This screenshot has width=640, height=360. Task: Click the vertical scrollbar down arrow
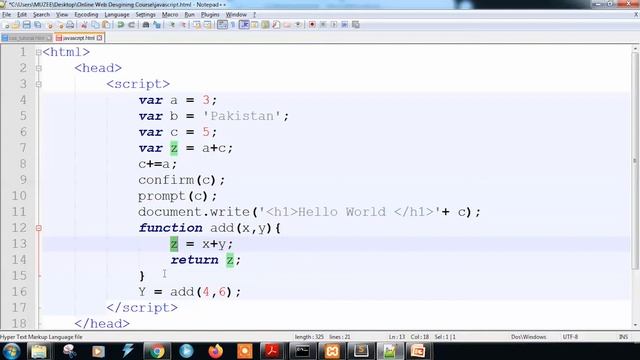tap(635, 325)
